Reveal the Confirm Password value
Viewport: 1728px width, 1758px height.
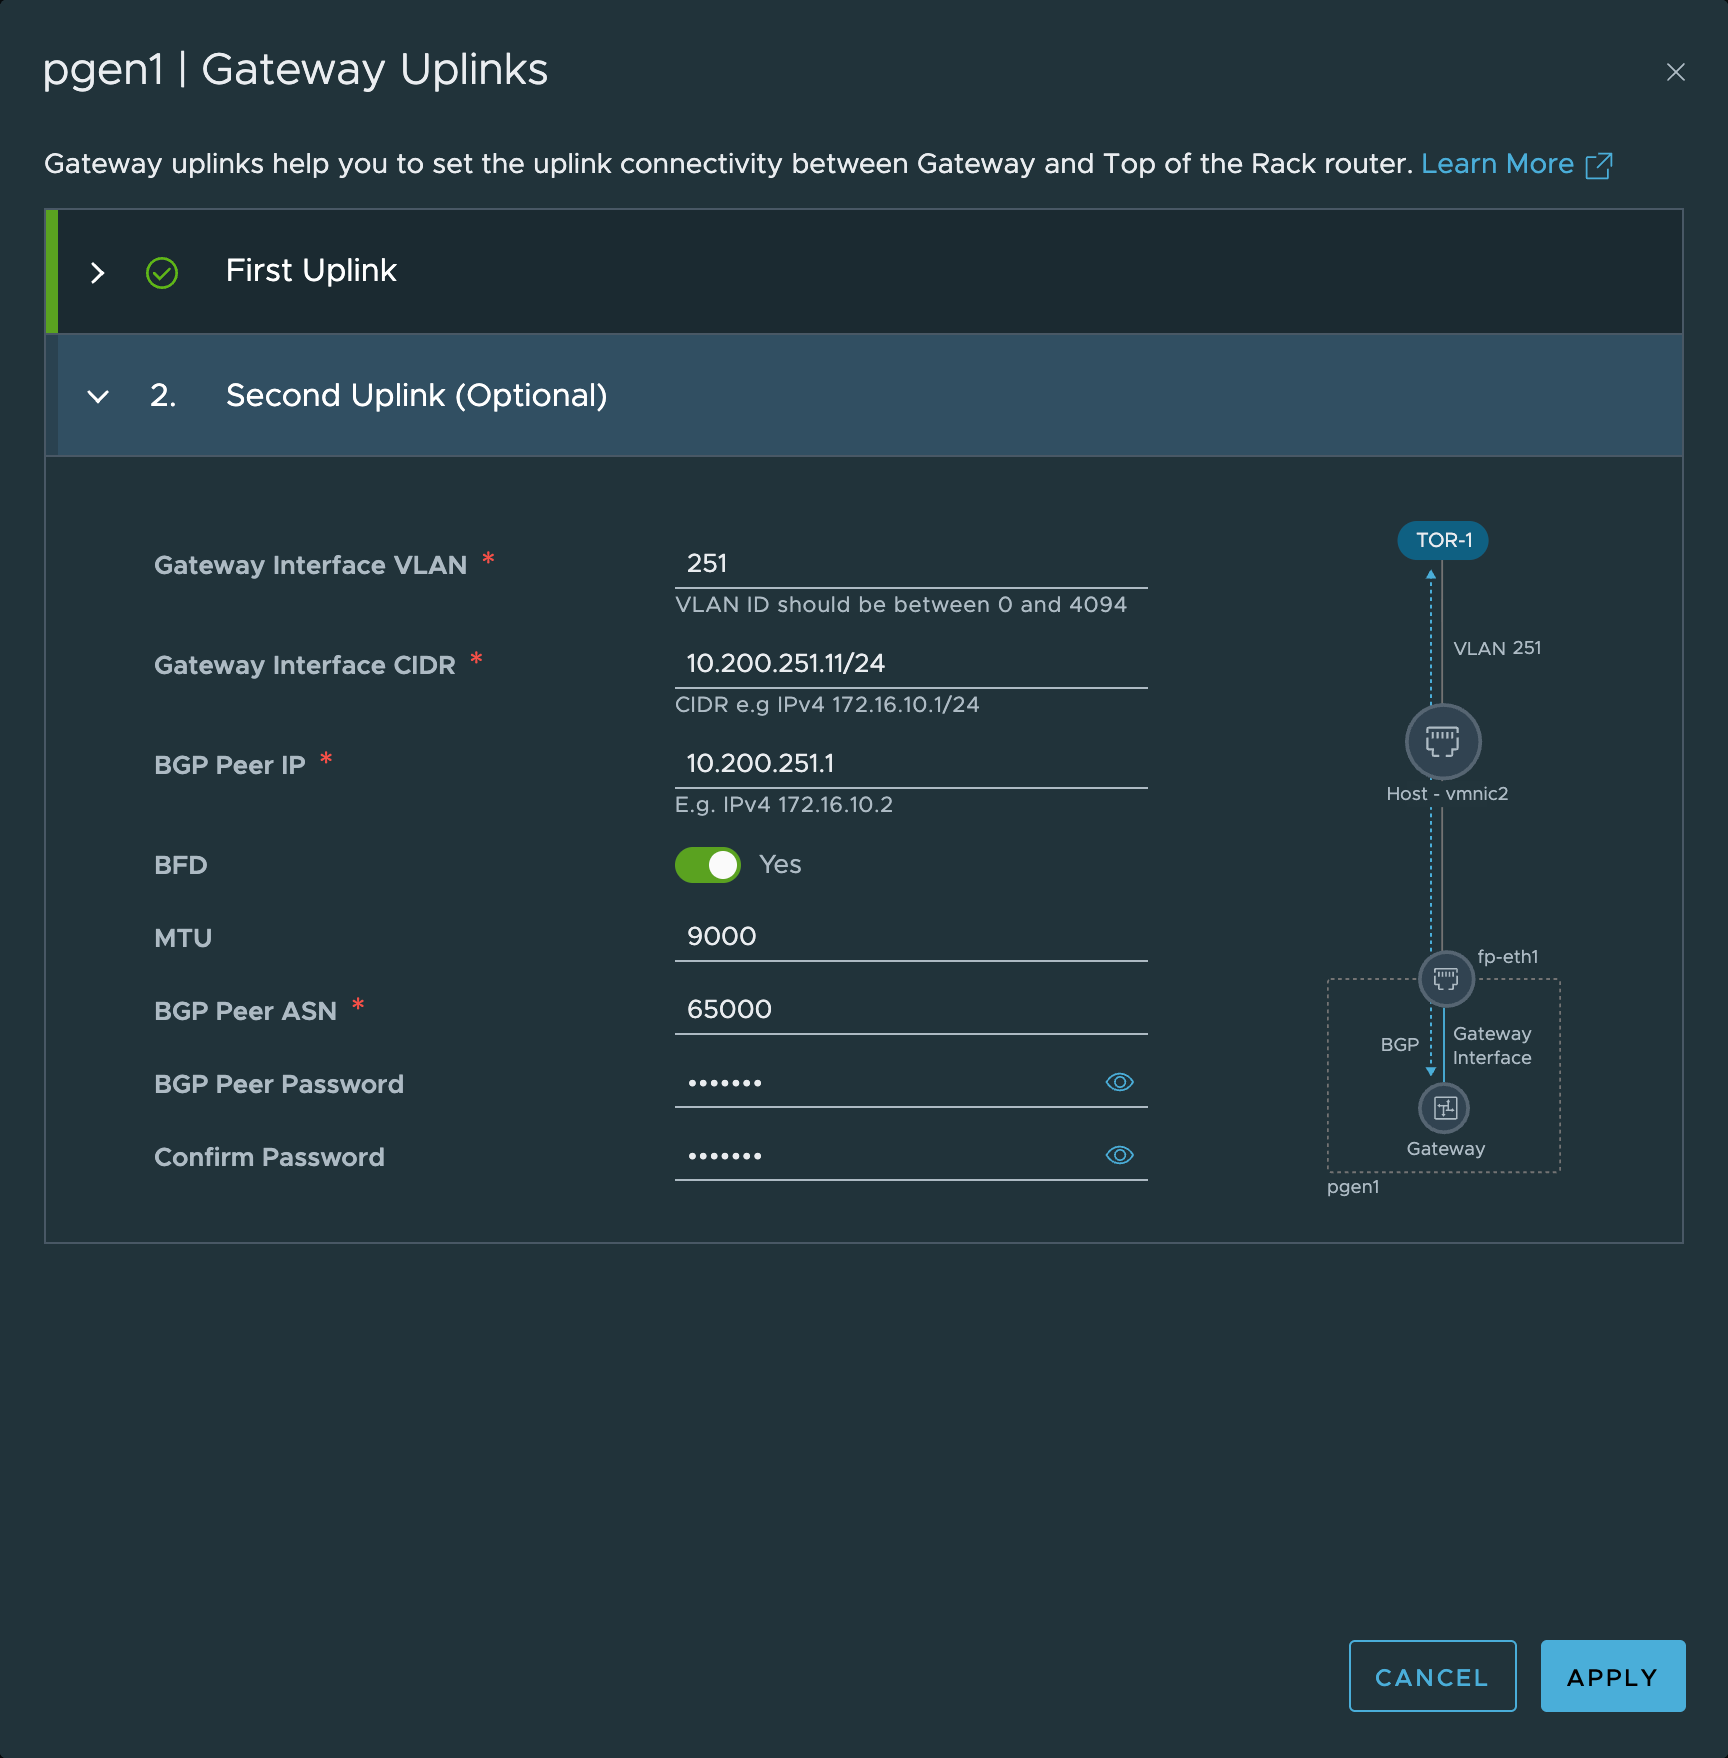click(x=1119, y=1155)
